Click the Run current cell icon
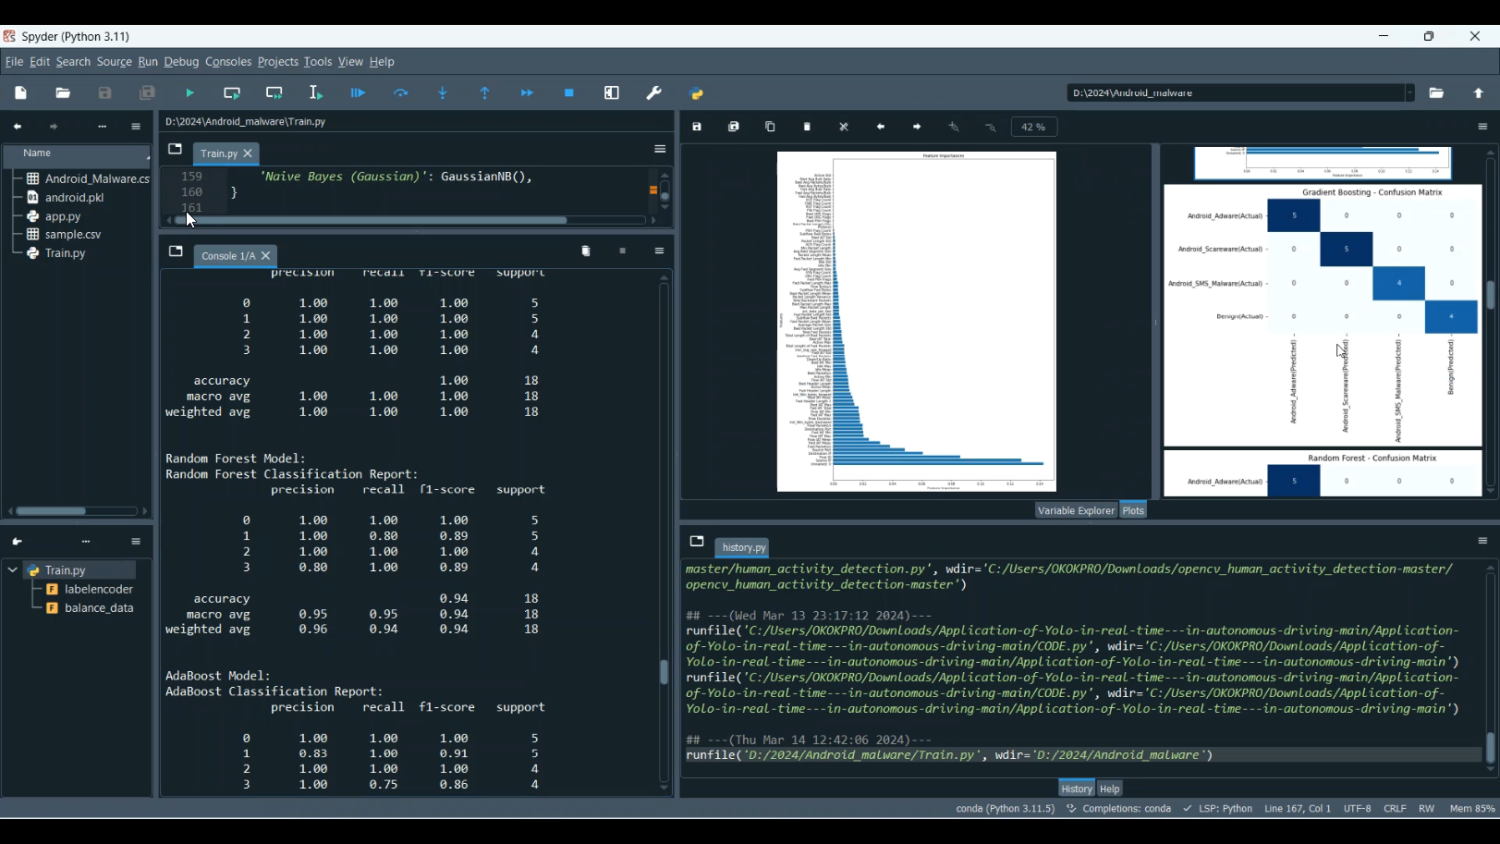 pyautogui.click(x=232, y=93)
